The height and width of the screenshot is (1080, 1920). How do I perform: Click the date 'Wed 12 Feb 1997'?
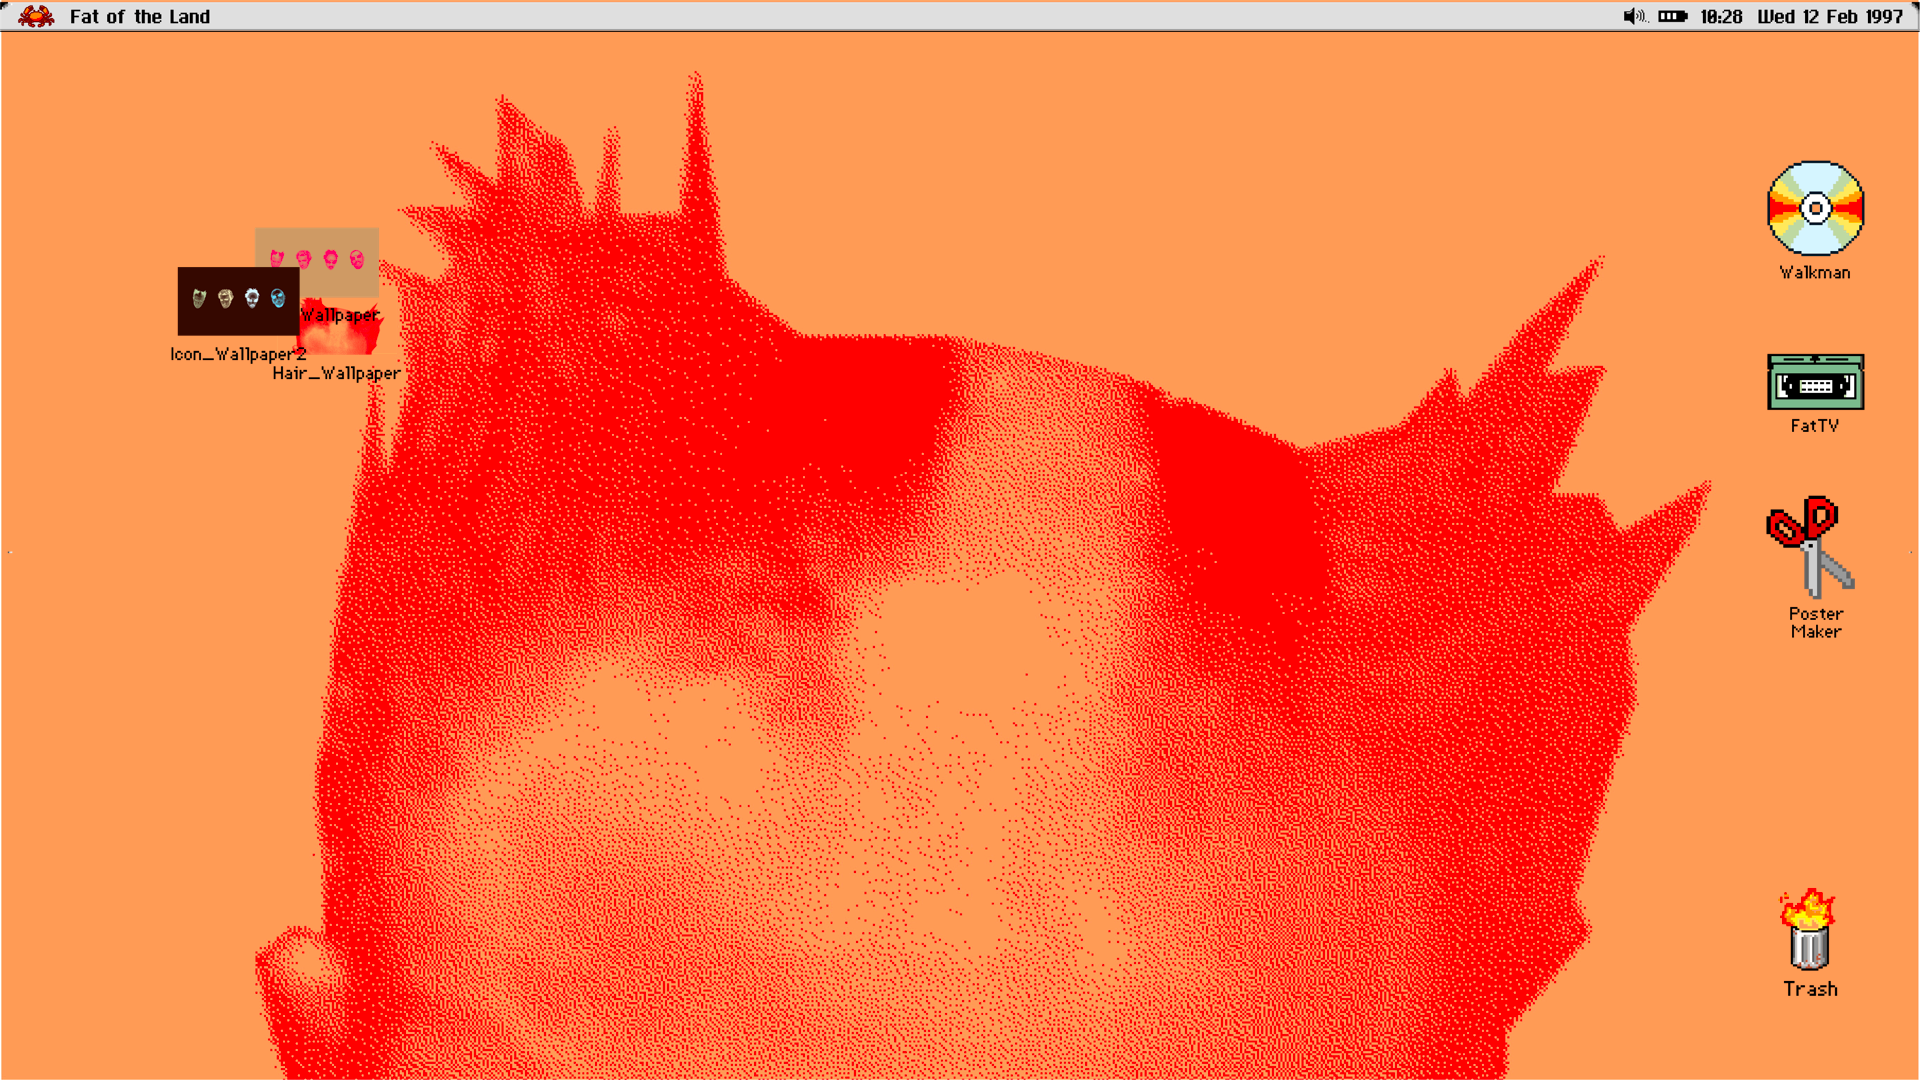[x=1830, y=16]
